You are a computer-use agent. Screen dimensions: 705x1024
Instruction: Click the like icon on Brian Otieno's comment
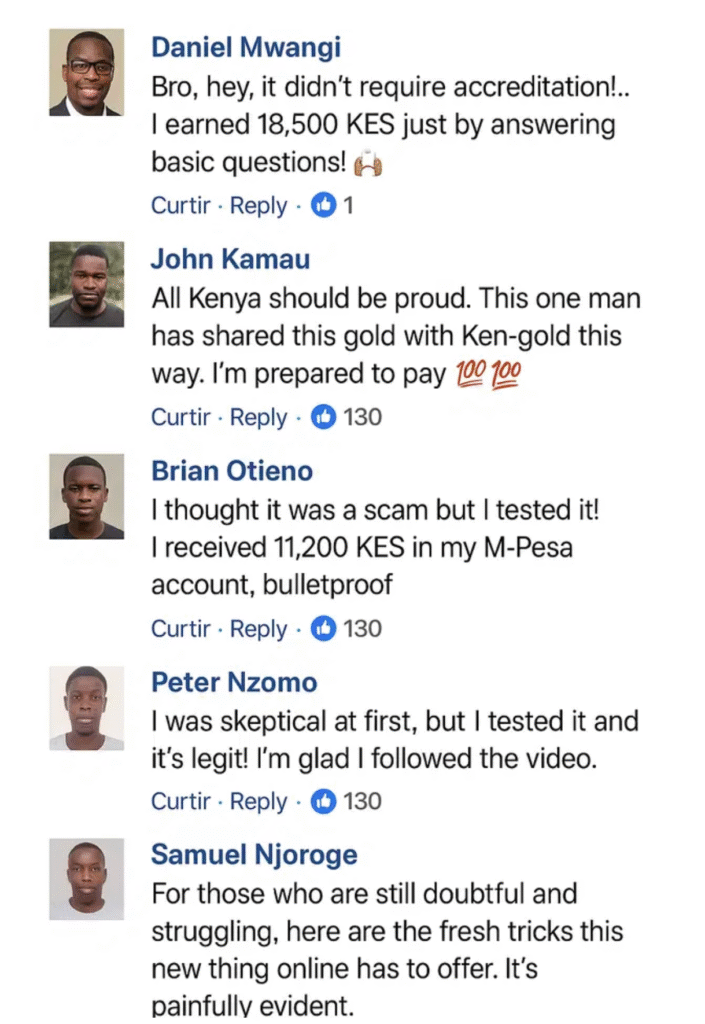tap(325, 629)
